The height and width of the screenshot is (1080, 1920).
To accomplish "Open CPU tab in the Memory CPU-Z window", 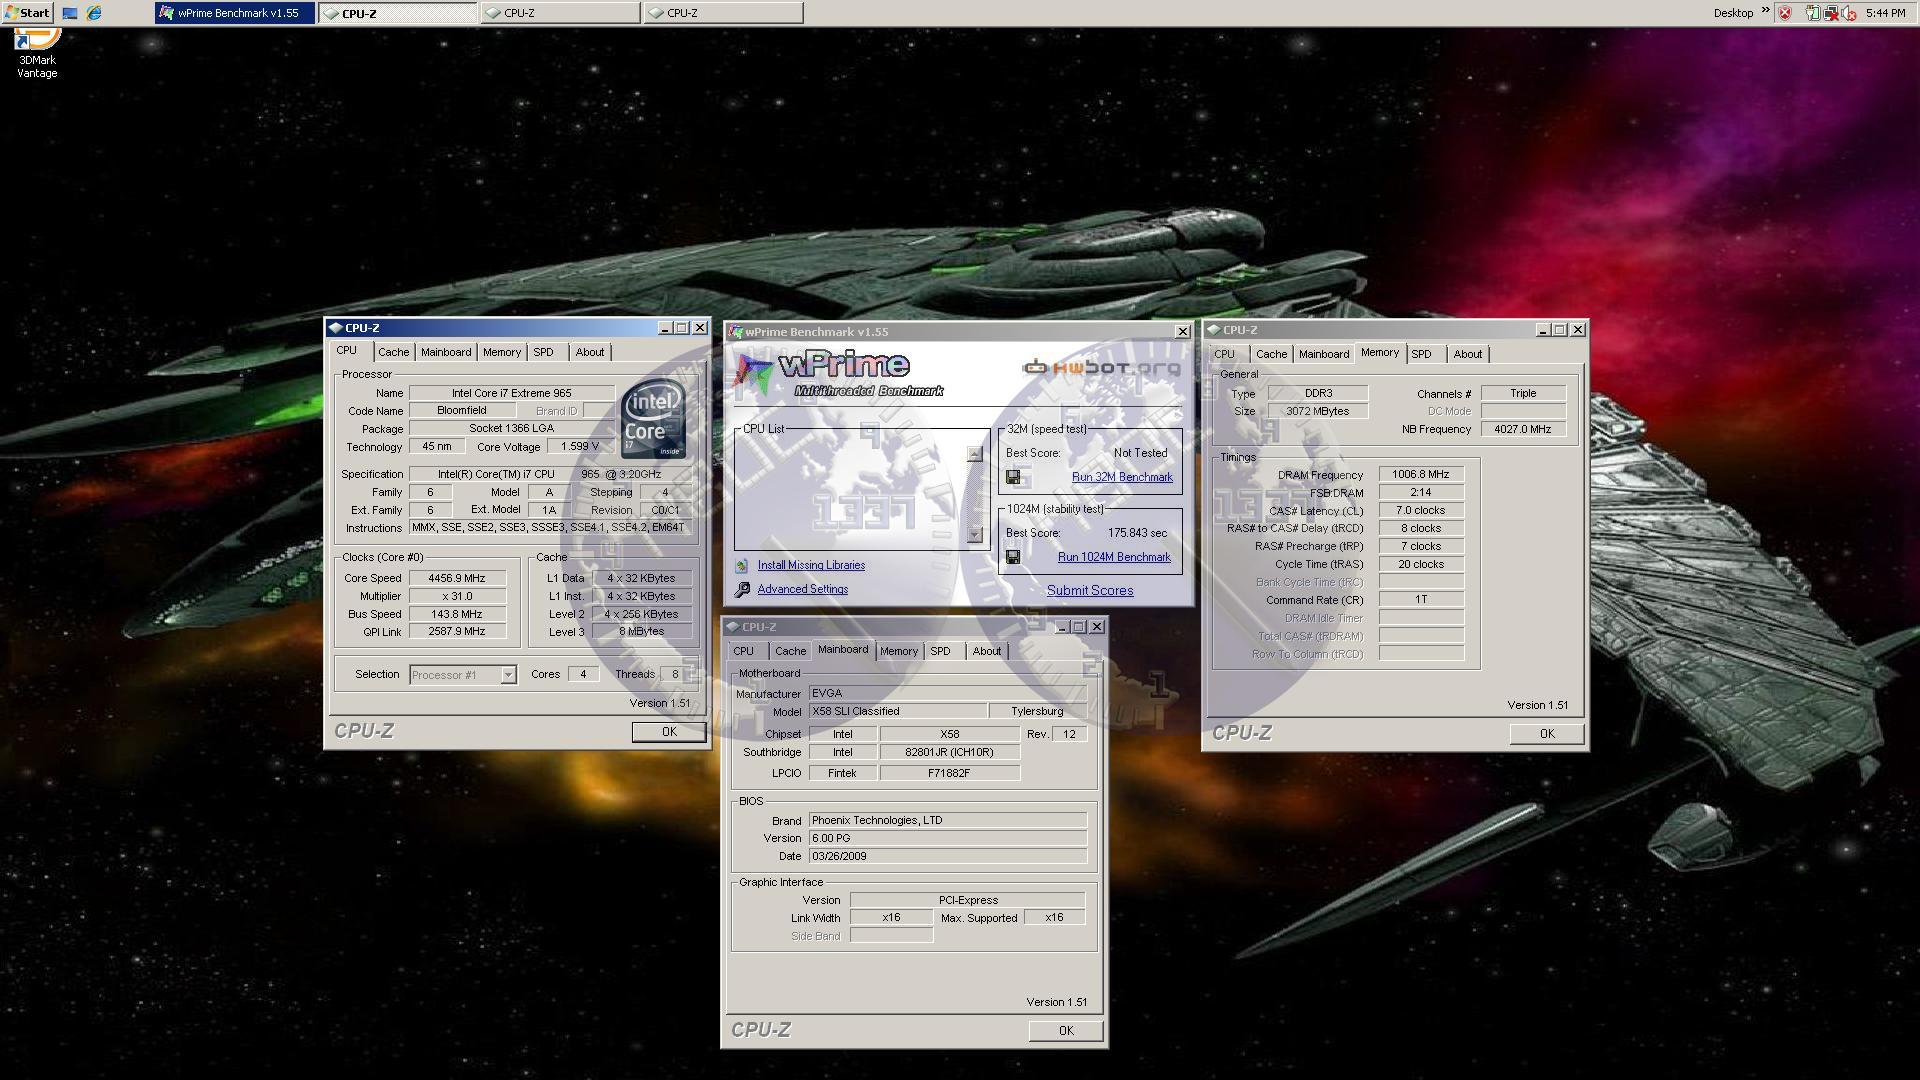I will (1224, 354).
